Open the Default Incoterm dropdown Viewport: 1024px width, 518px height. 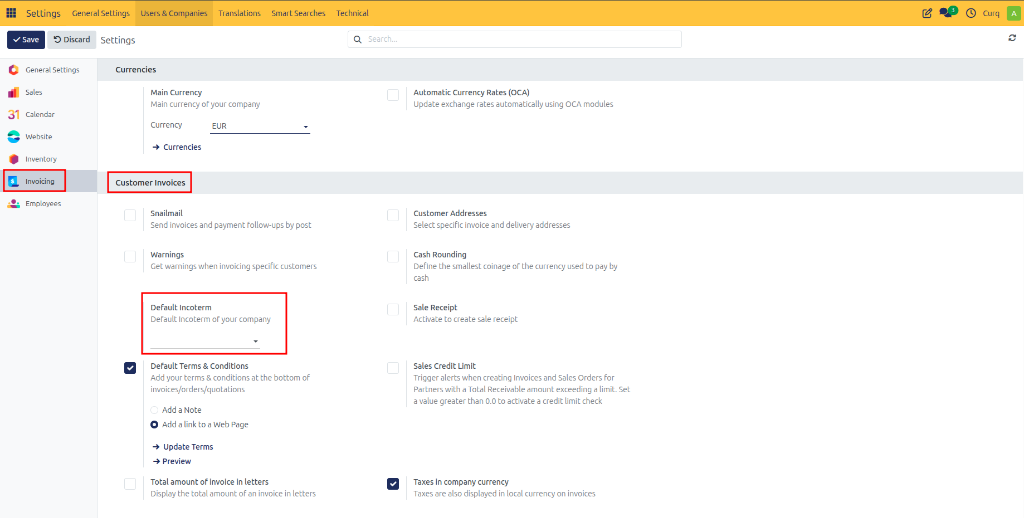tap(205, 341)
